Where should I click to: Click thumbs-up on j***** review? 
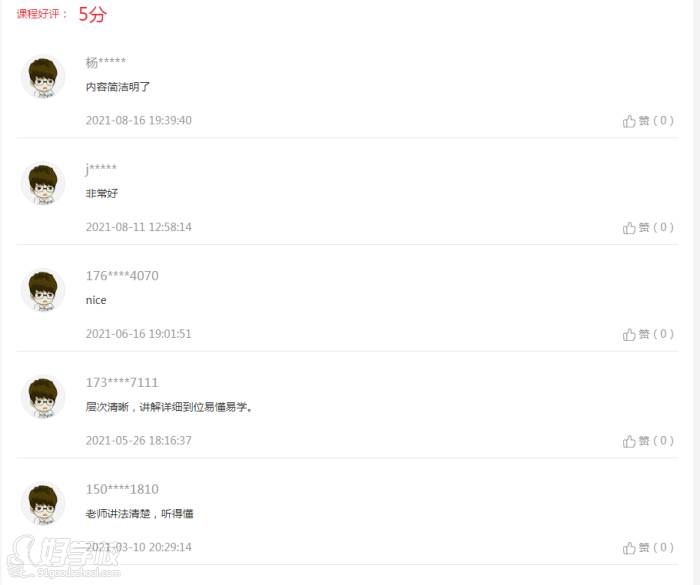point(648,227)
